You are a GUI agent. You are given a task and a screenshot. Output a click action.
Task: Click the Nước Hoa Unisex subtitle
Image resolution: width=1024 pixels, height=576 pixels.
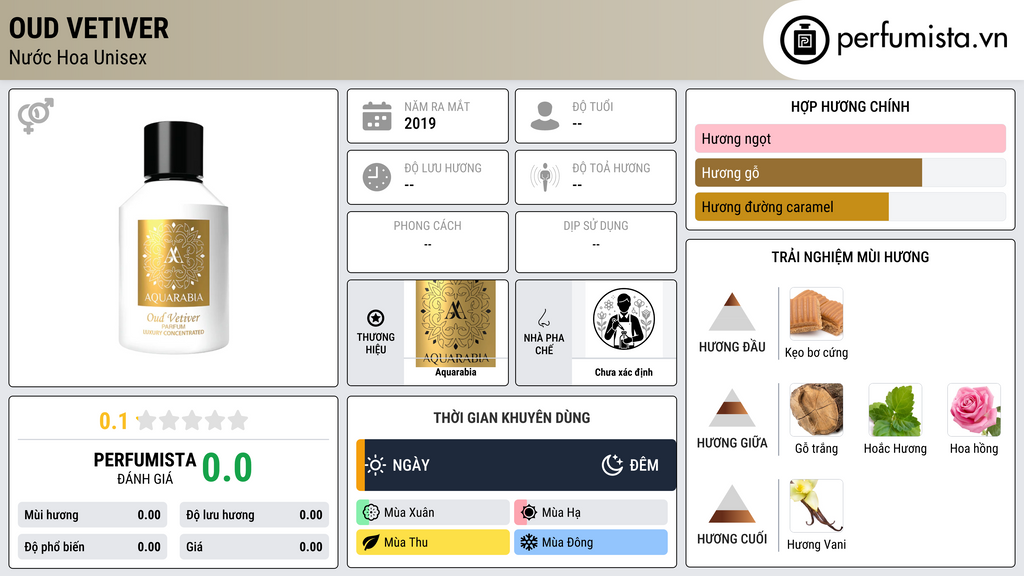click(78, 57)
